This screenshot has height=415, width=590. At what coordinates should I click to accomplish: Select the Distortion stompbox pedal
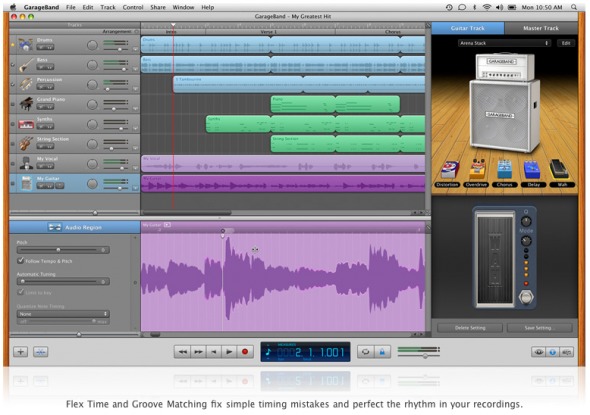click(x=449, y=170)
